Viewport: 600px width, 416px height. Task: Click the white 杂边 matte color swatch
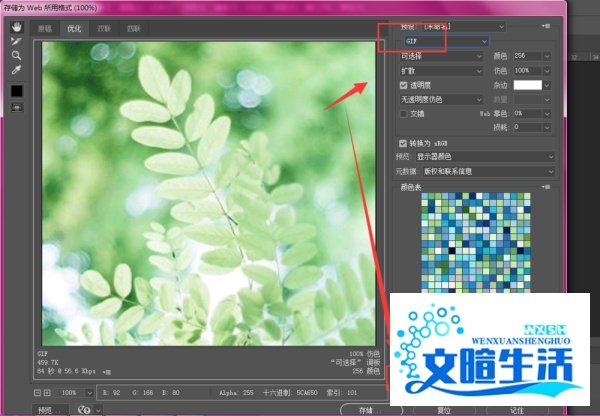point(528,85)
